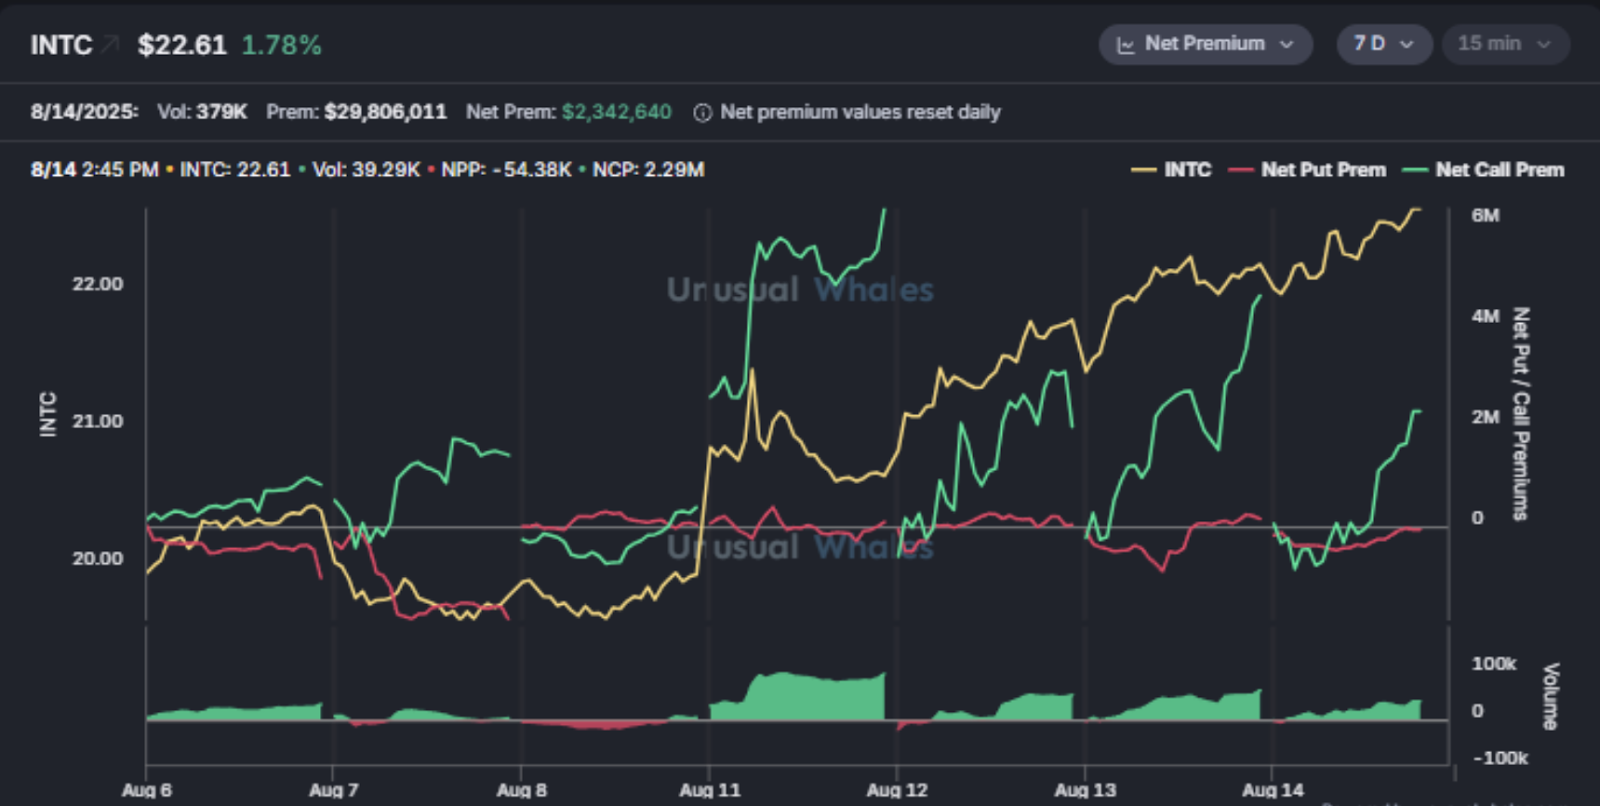Click the Prem: $29,806,011 value
Screen dimensions: 1600x806
point(356,112)
